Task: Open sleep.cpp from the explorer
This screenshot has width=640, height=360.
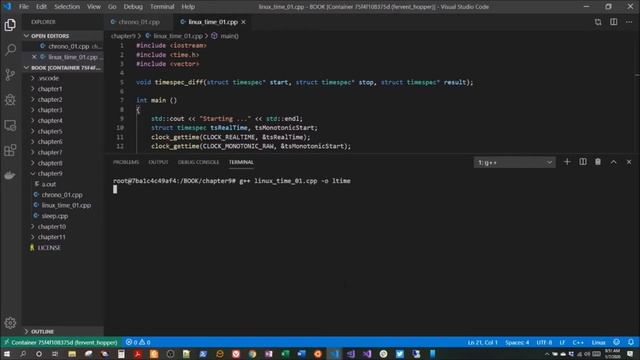Action: (55, 216)
